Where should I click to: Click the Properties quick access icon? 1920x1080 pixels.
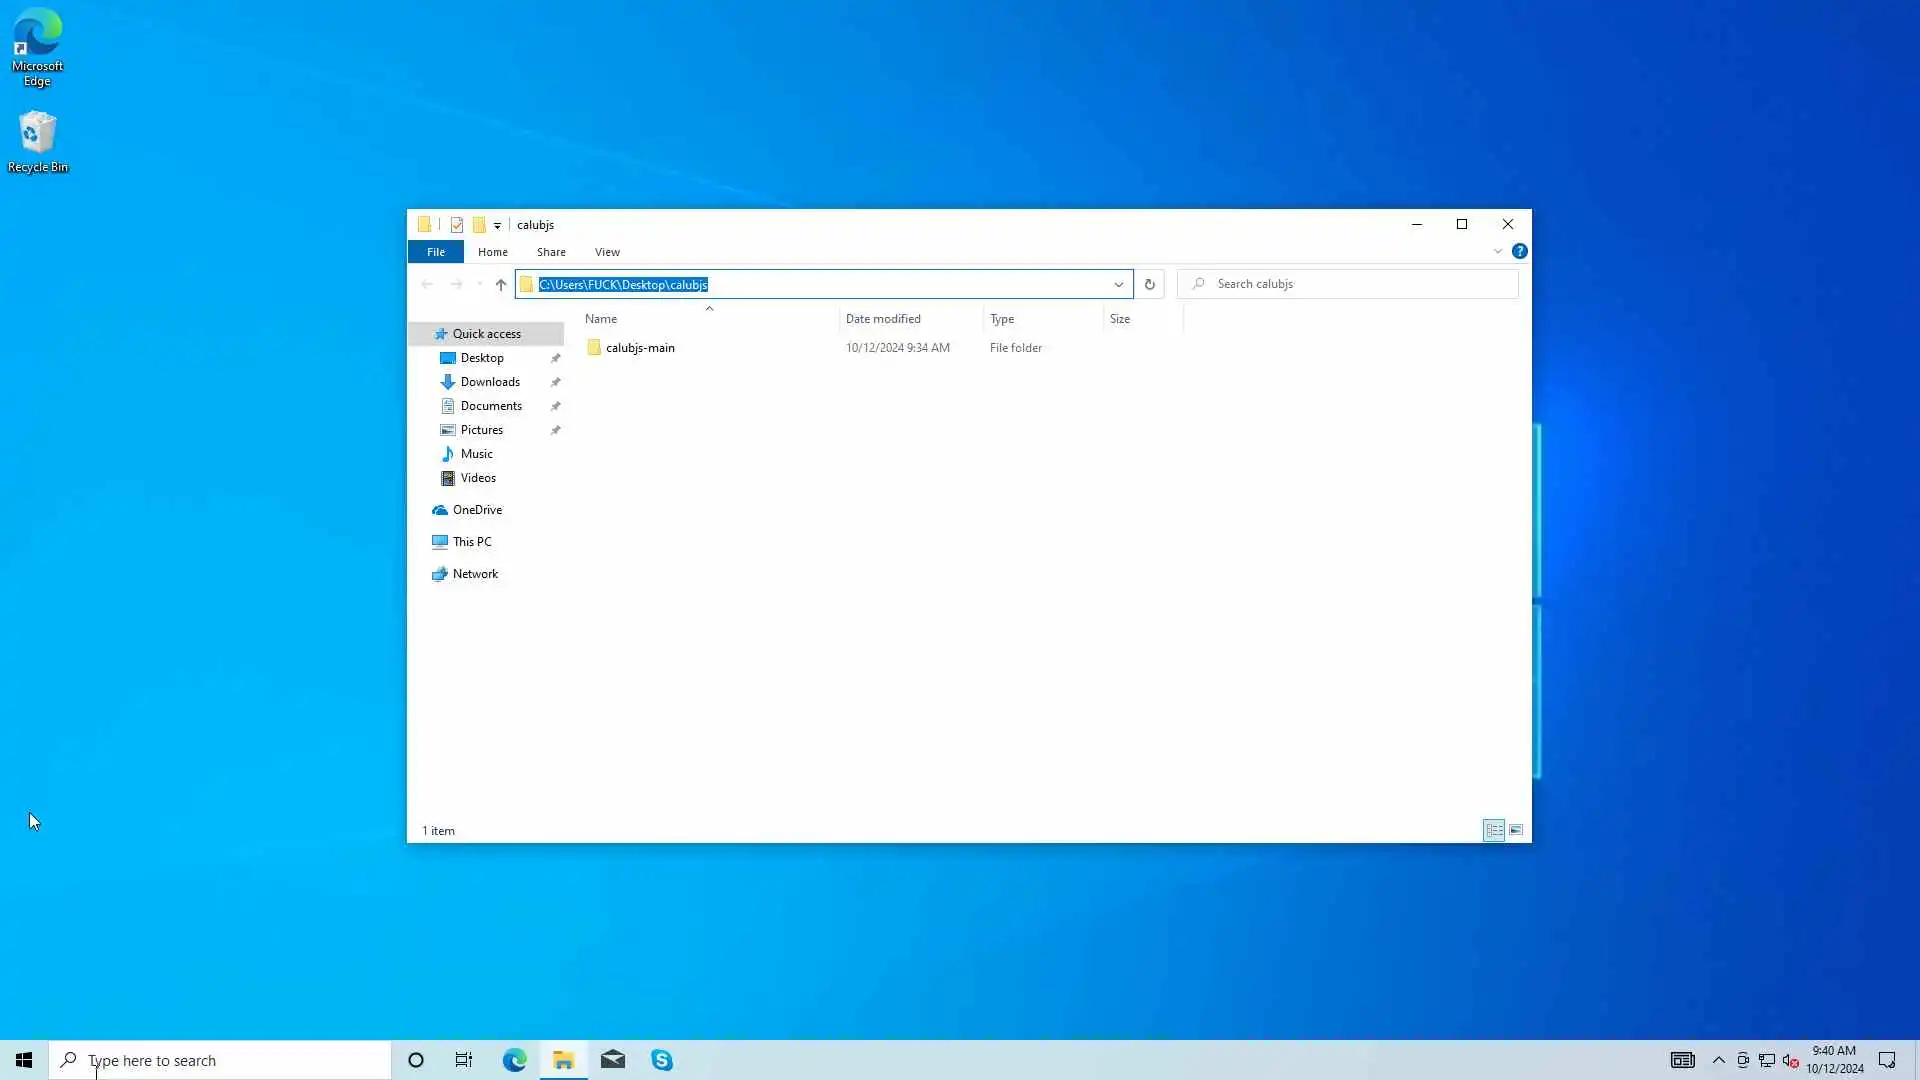point(457,225)
